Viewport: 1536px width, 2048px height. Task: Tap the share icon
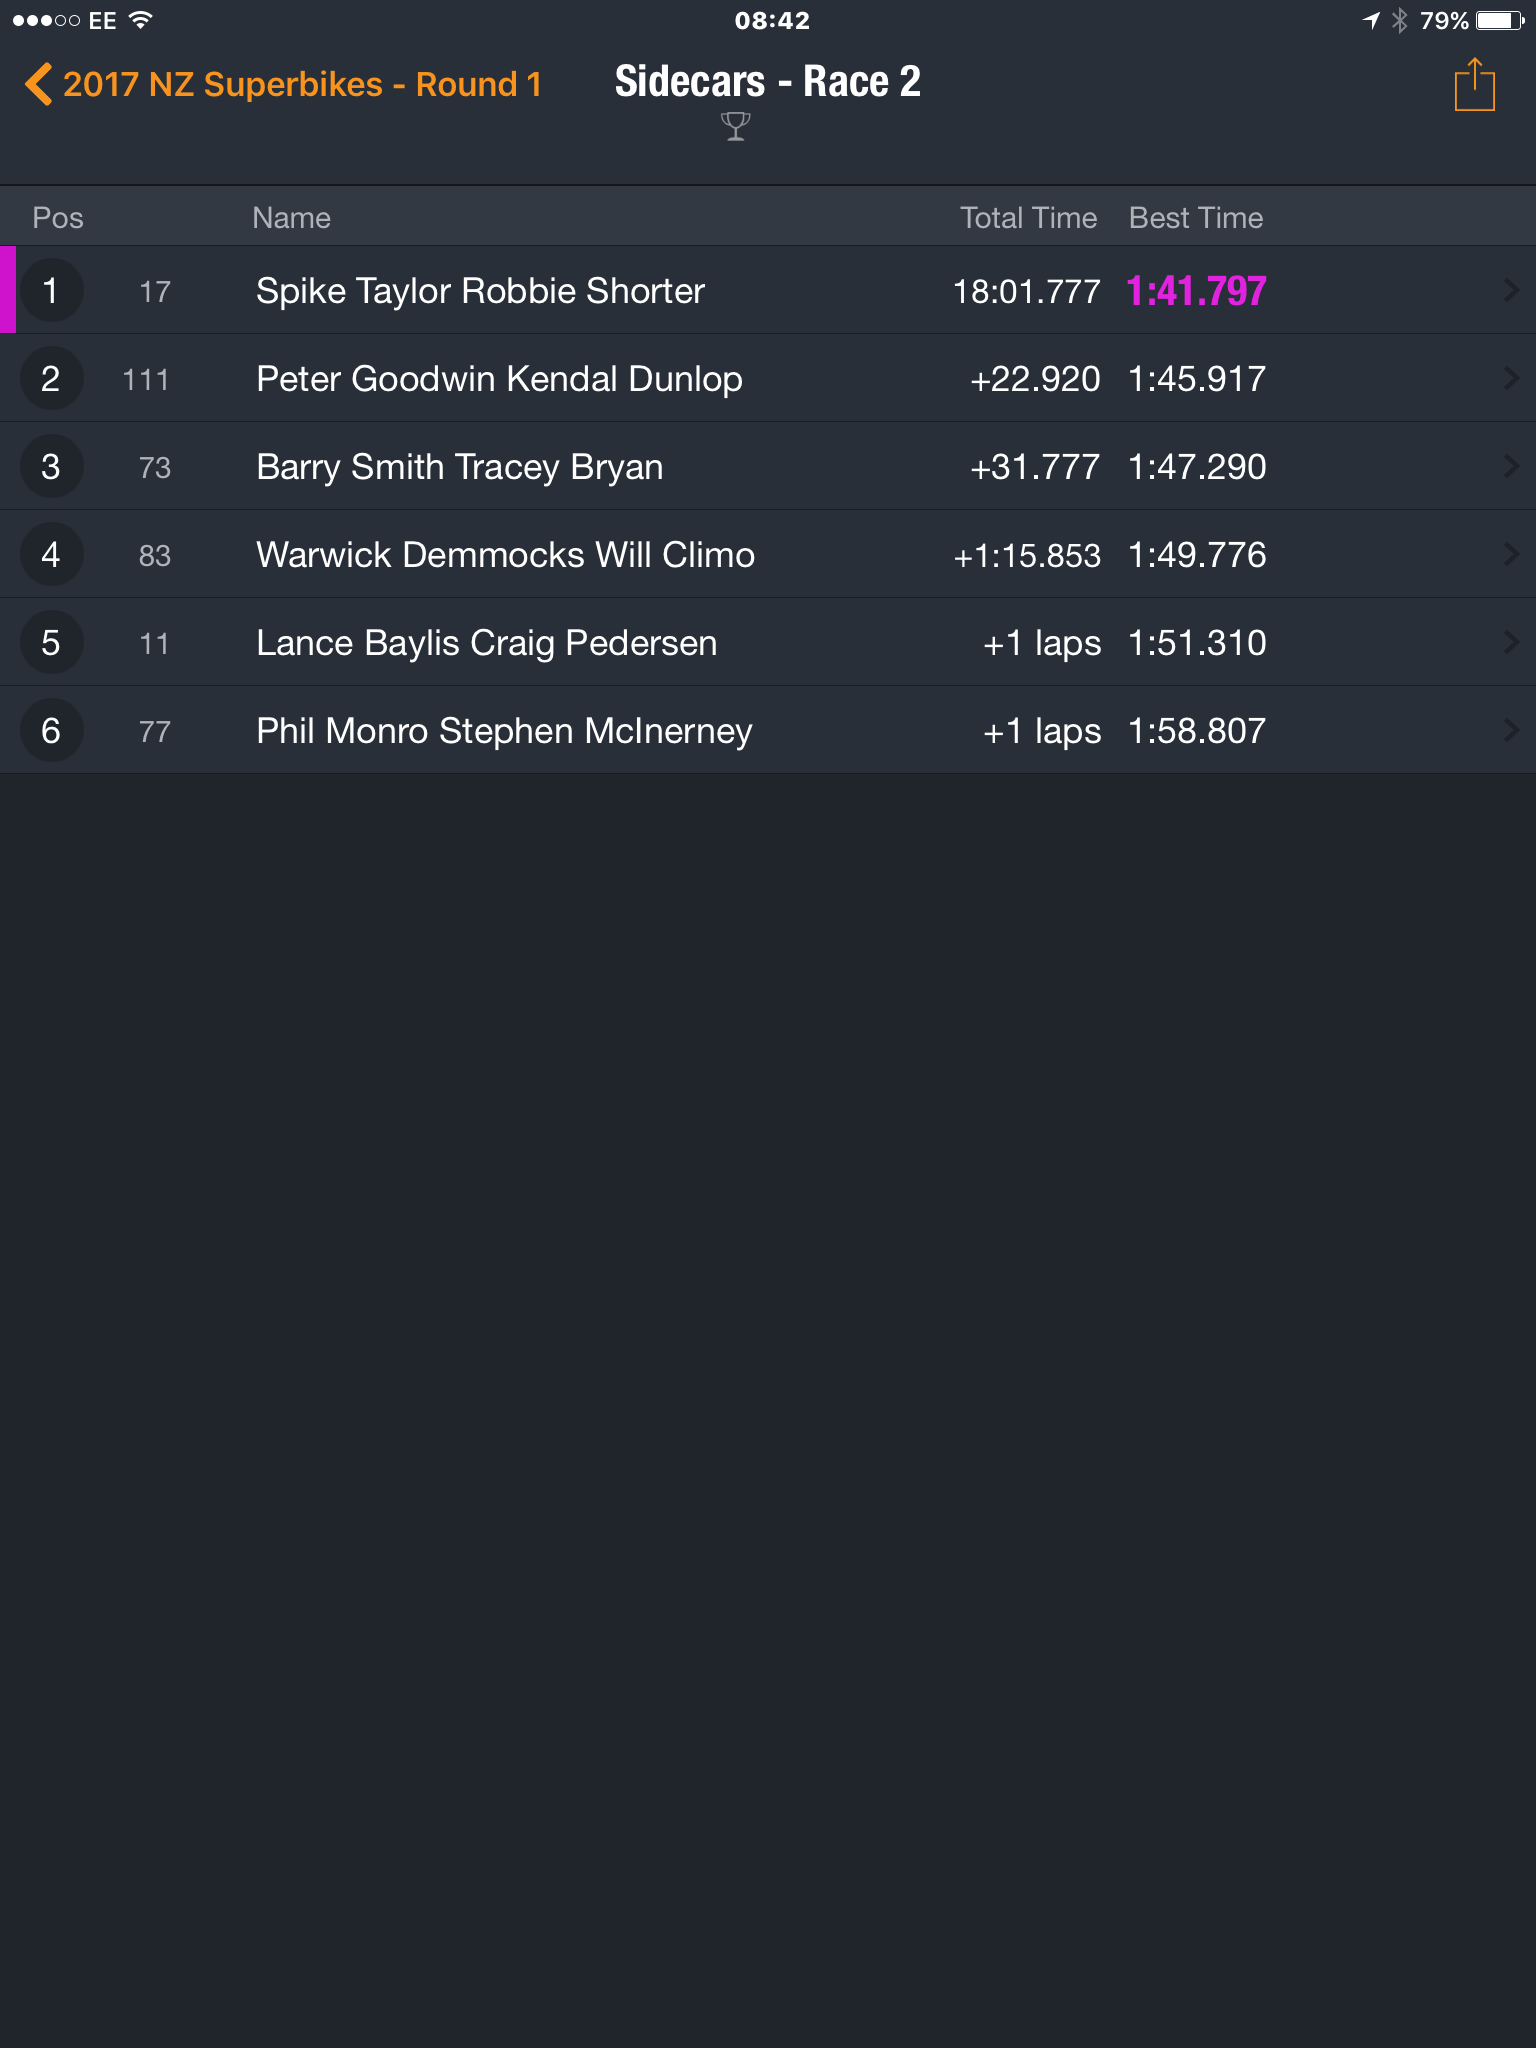tap(1474, 85)
